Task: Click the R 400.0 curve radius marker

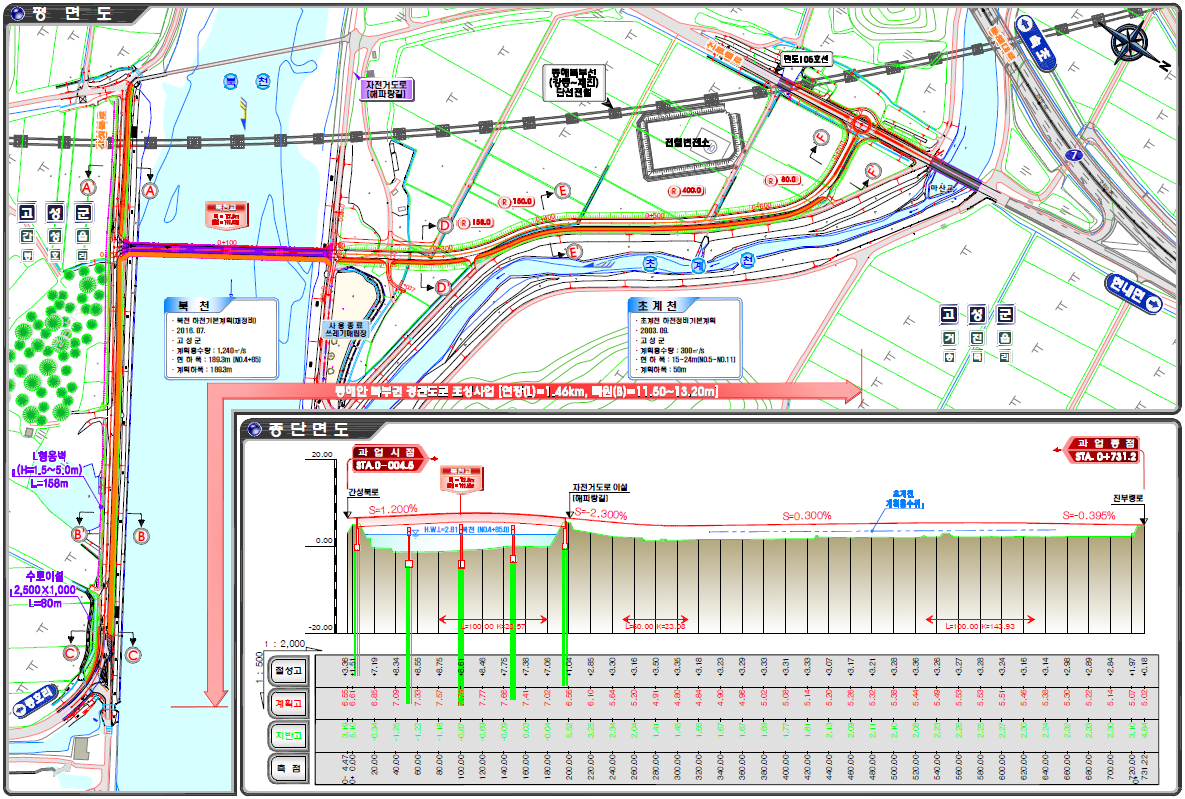Action: [687, 190]
